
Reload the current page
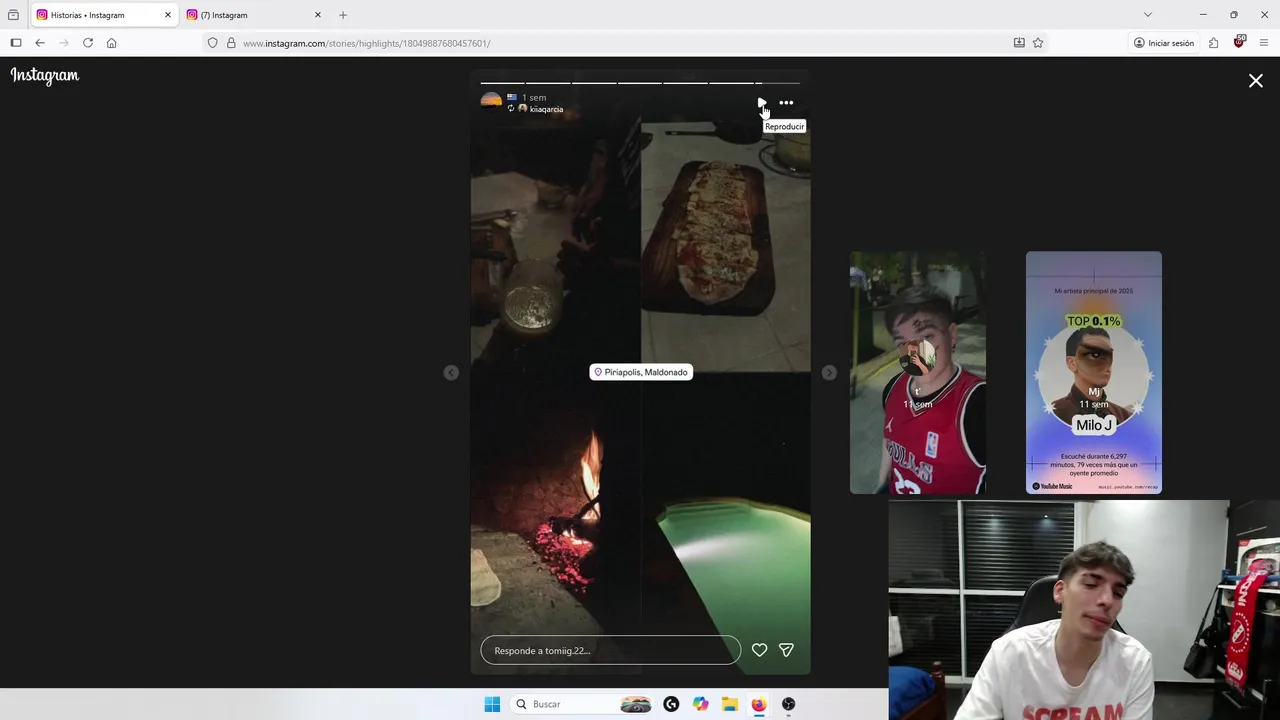(x=88, y=43)
